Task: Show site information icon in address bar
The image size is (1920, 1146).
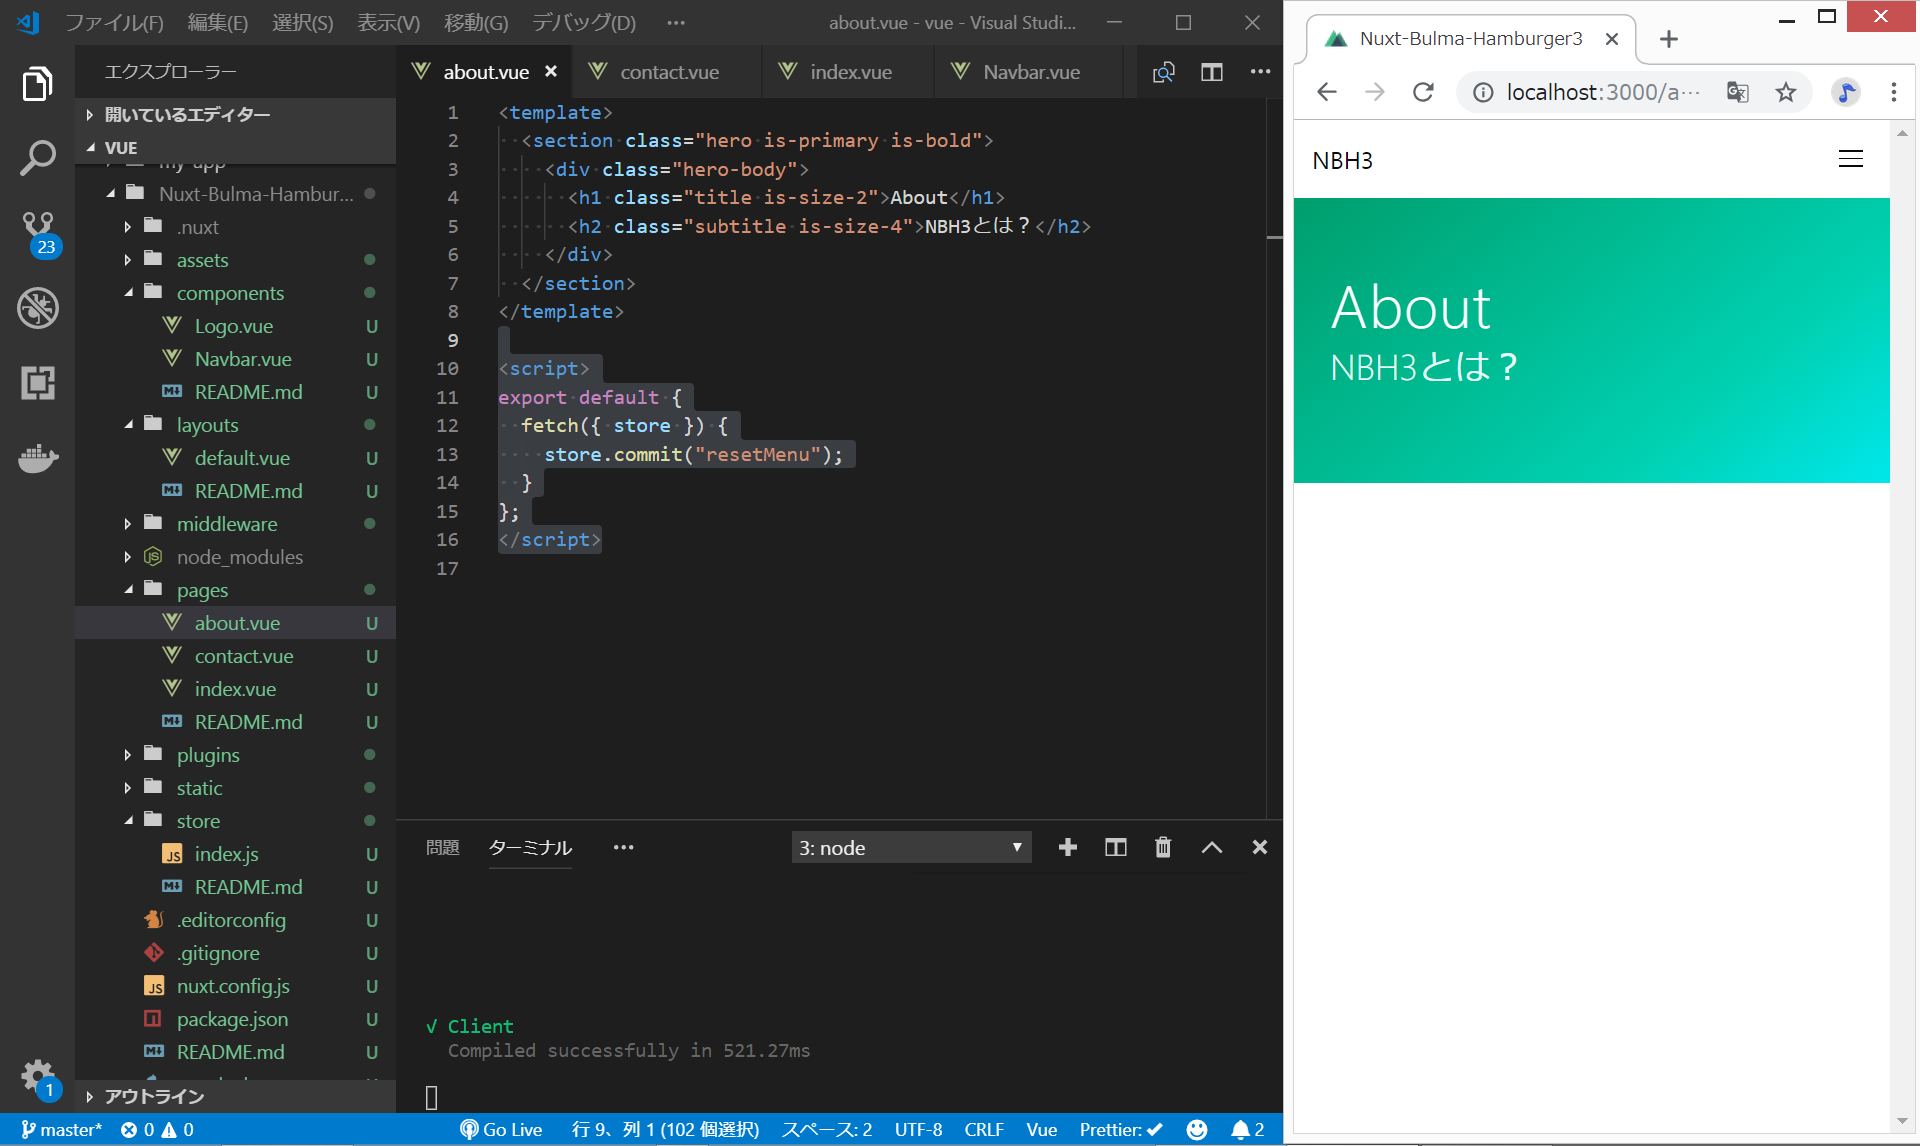Action: [x=1482, y=93]
